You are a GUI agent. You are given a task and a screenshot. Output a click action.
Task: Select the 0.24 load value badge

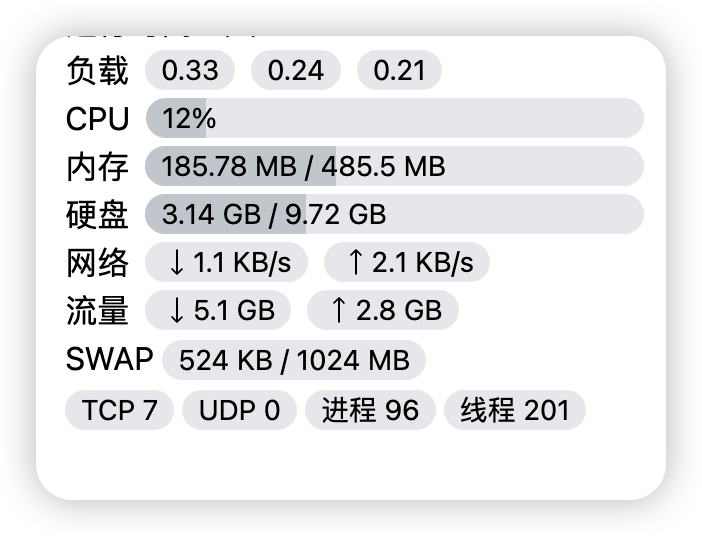[x=296, y=70]
